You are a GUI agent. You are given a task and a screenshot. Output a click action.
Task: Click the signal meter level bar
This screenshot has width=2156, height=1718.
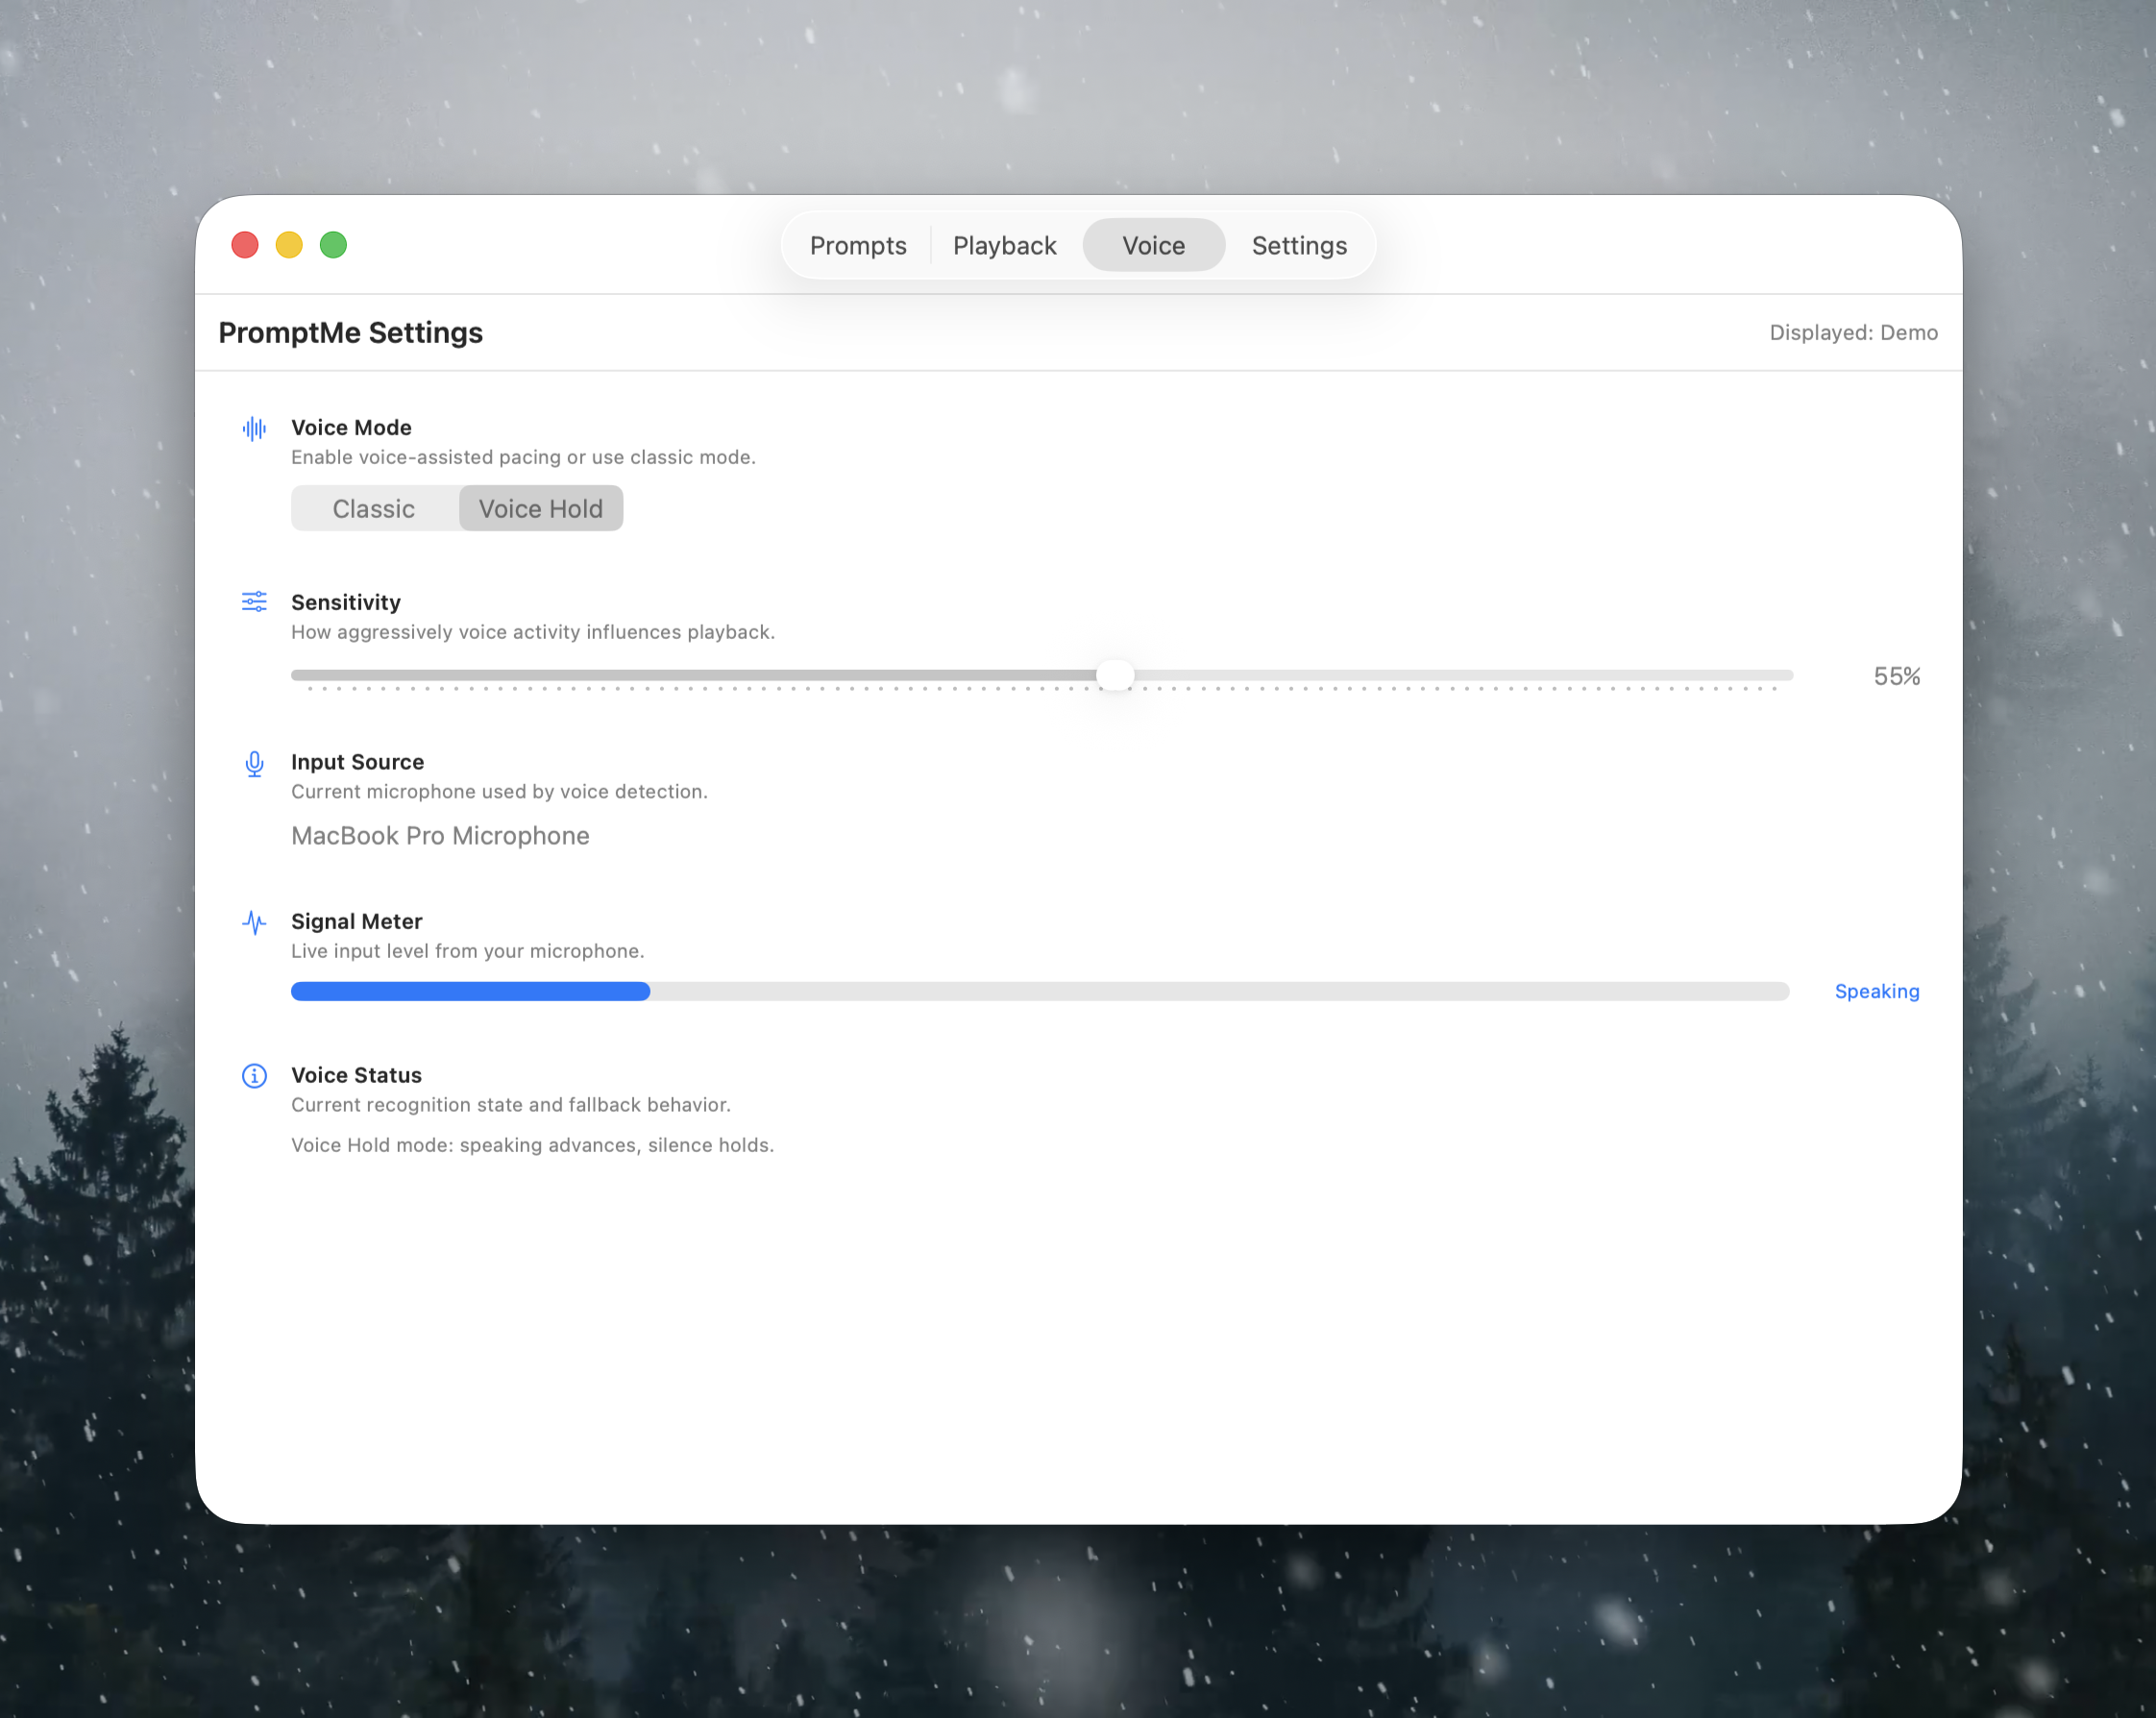(470, 991)
